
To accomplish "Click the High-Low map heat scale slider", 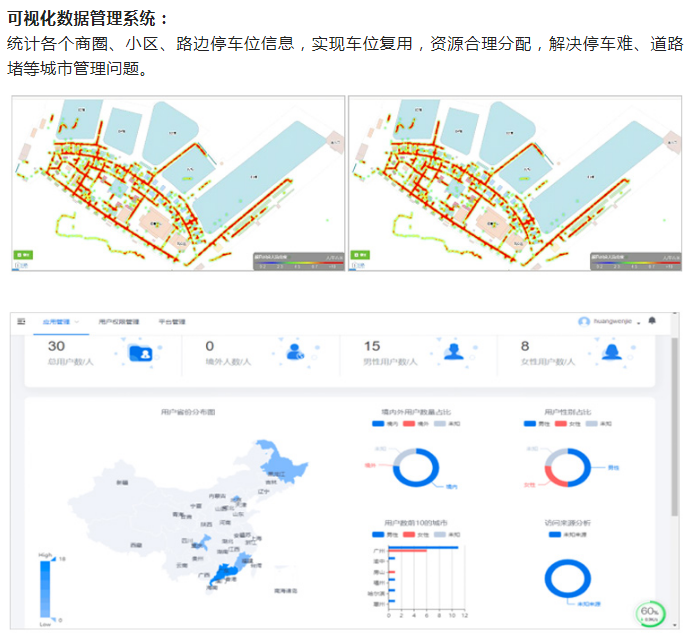I will click(46, 590).
